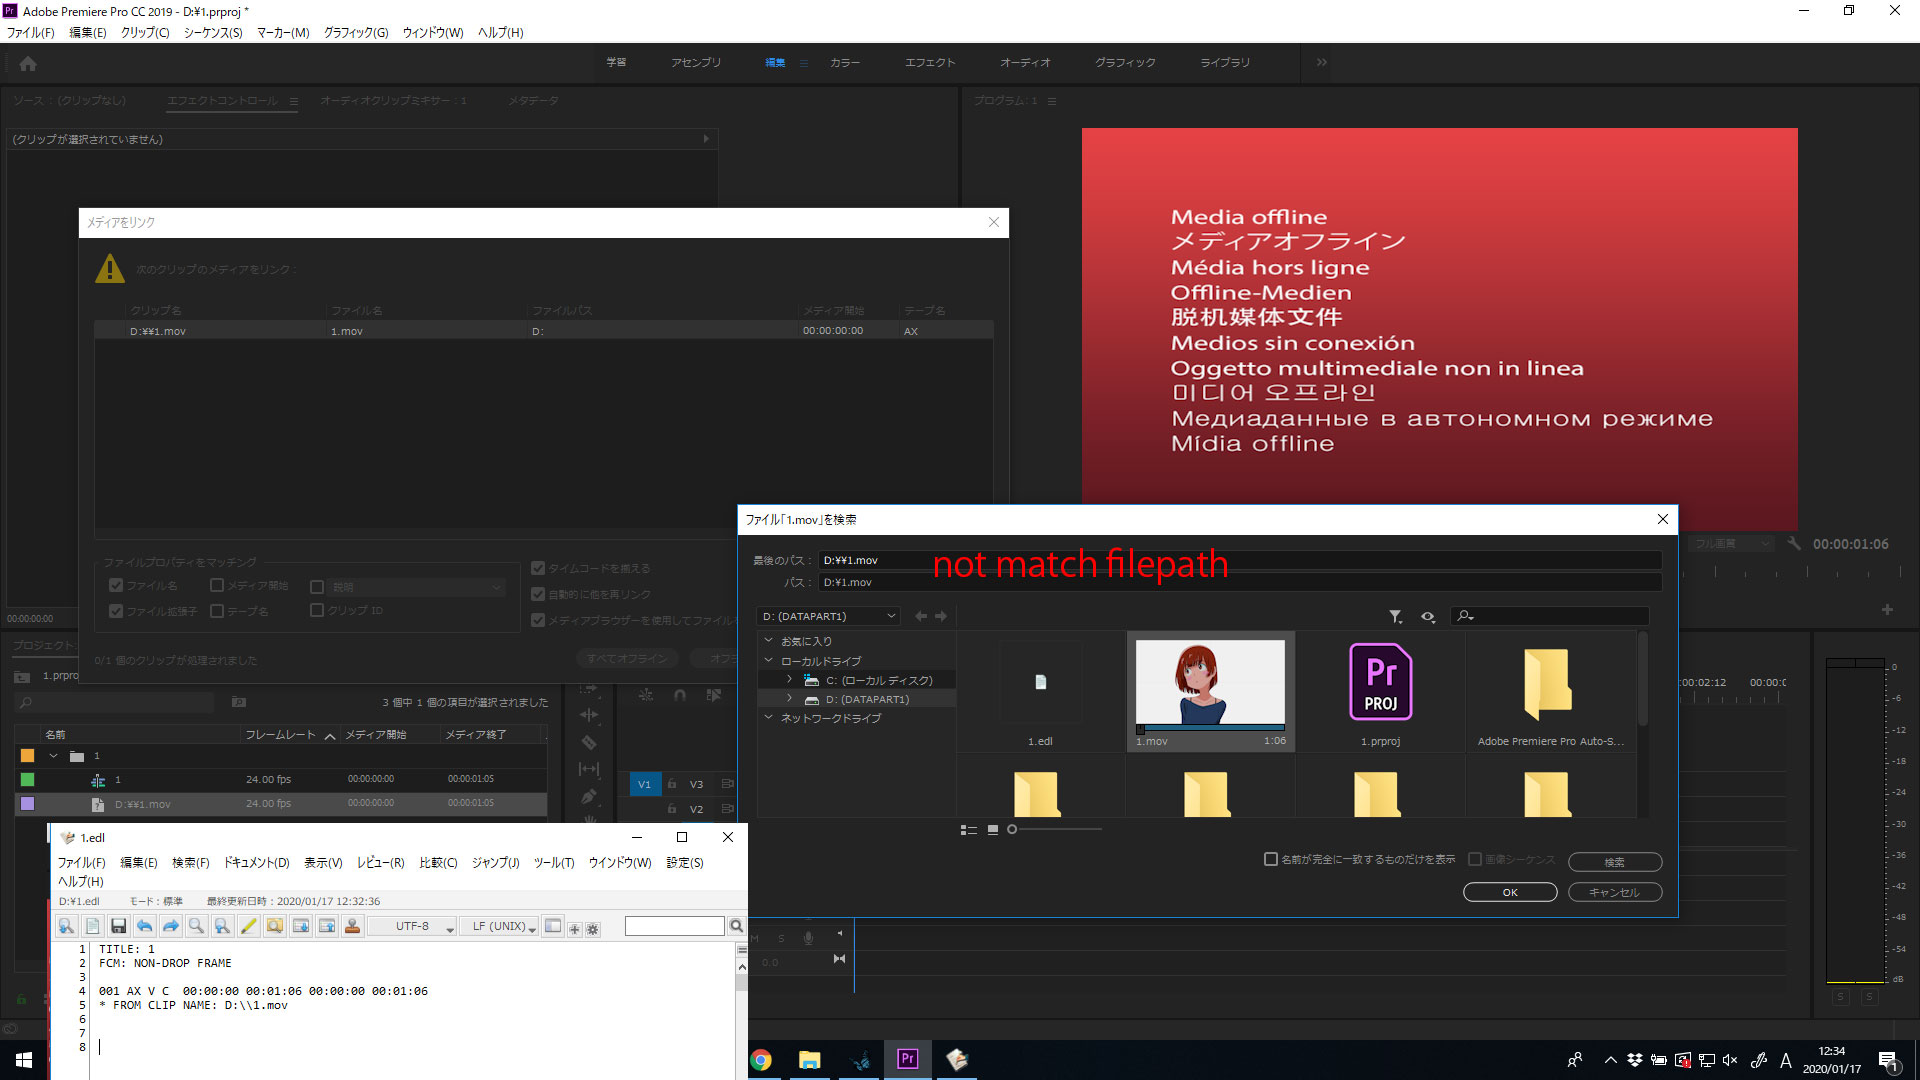The height and width of the screenshot is (1080, 1920).
Task: Click the save icon in 1.edl editor toolbar
Action: point(118,927)
